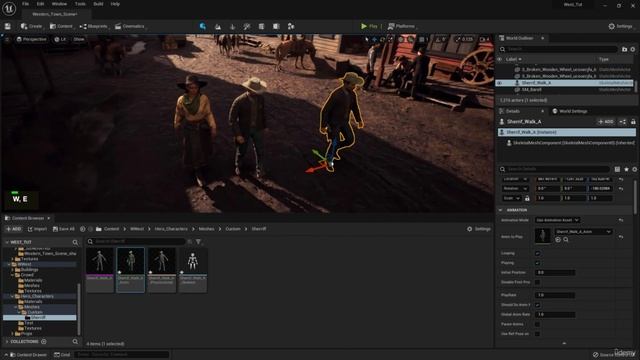Open the Content Browser filter icon
Image resolution: width=640 pixels, height=360 pixels.
(198, 242)
